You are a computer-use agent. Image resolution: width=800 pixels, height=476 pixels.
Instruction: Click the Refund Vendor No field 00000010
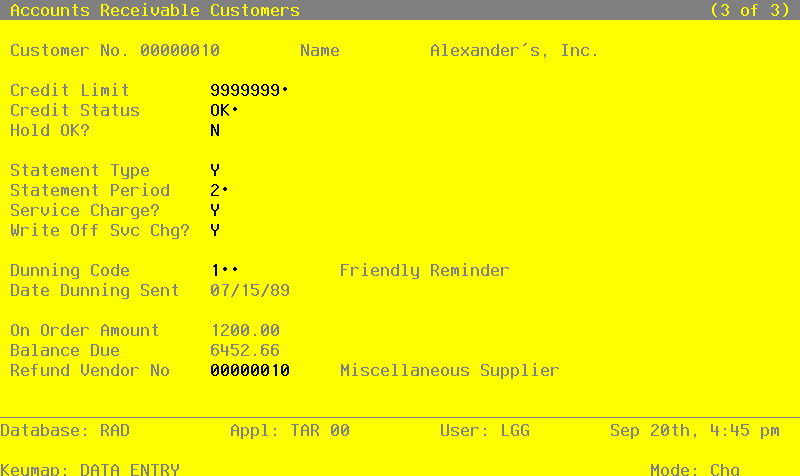tap(250, 370)
